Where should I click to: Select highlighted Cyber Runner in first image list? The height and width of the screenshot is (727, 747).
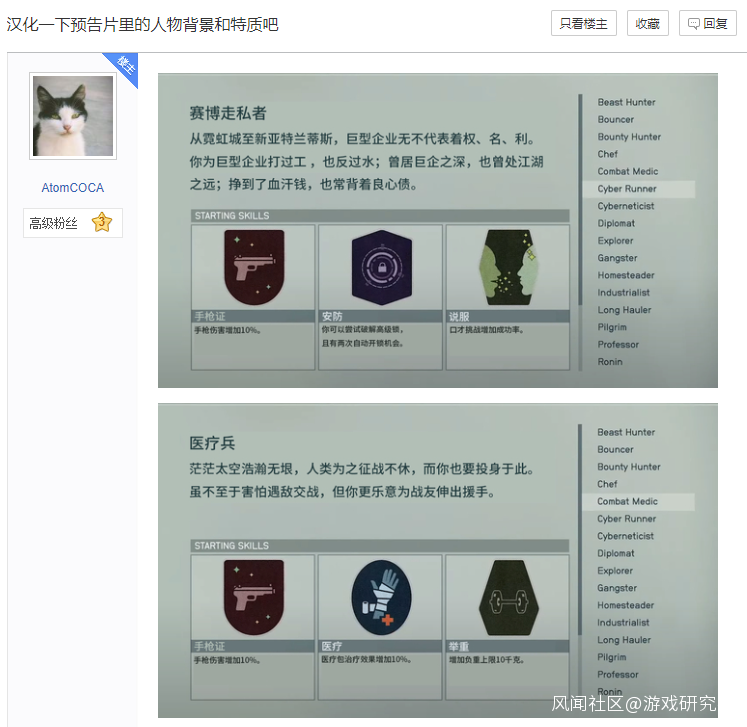pos(638,189)
